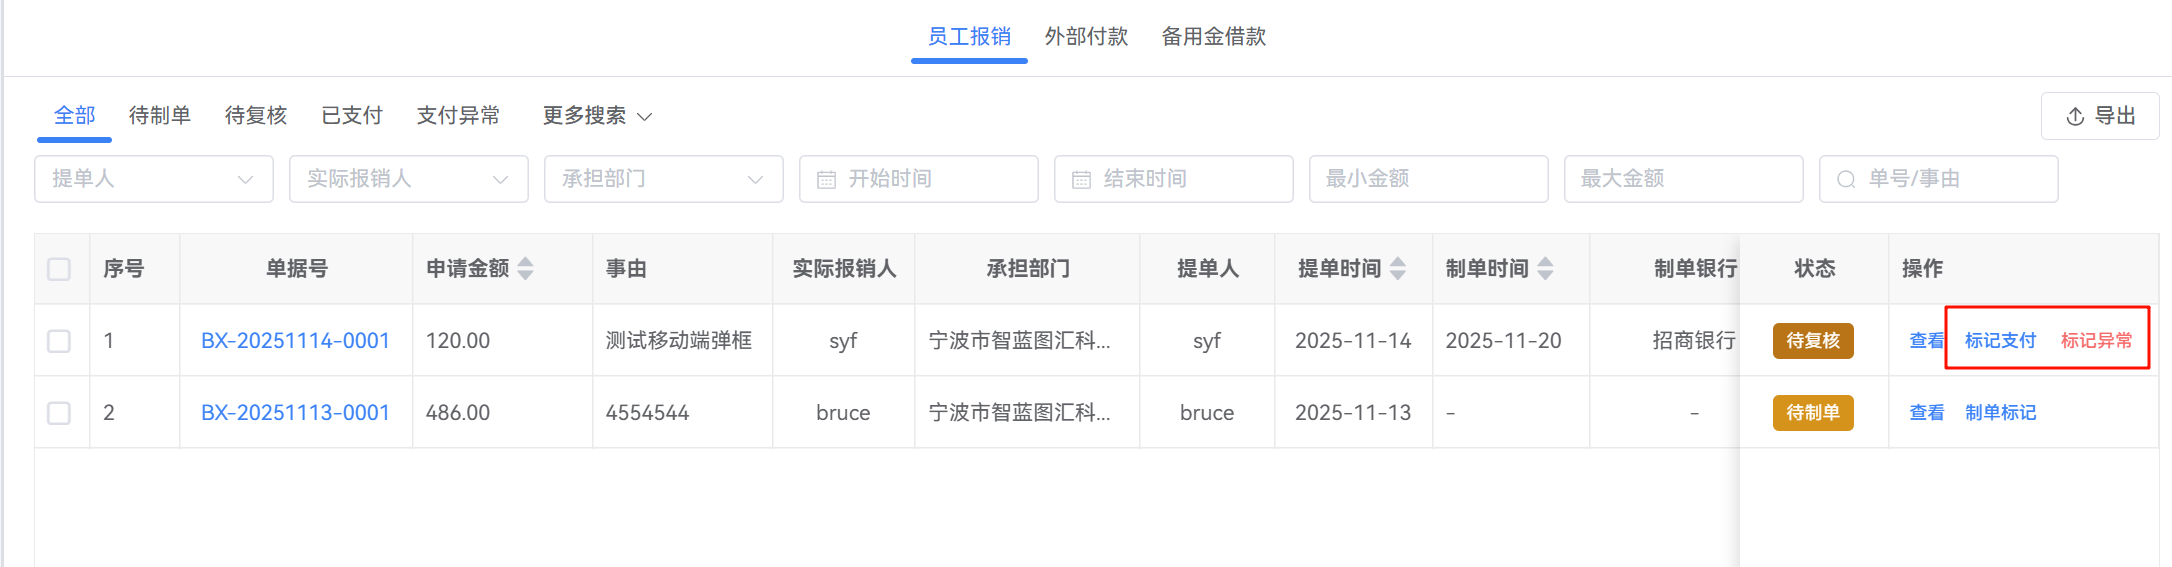Image resolution: width=2172 pixels, height=567 pixels.
Task: Switch to the 外部付款 tab
Action: pos(1086,37)
